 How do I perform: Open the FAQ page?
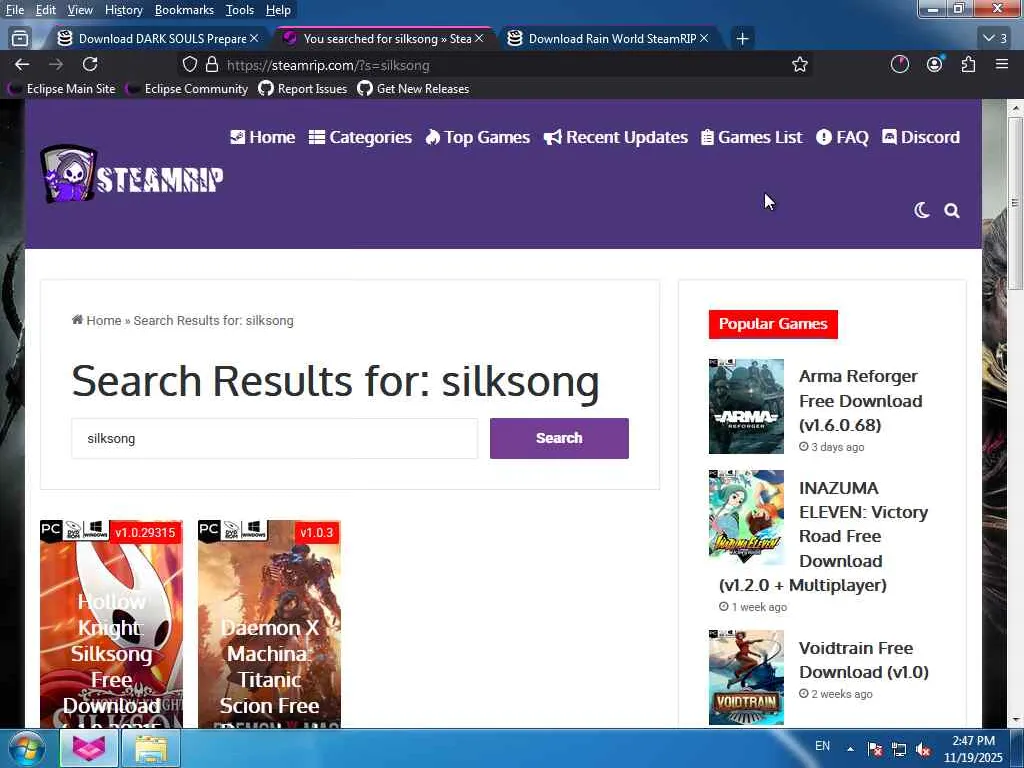pos(842,137)
